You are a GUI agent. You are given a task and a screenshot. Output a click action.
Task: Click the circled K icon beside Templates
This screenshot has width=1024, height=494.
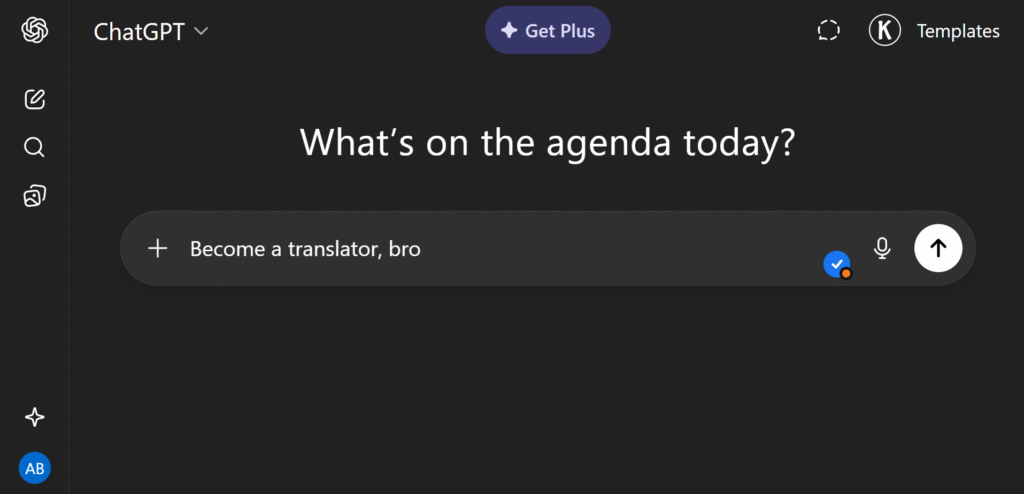[x=883, y=31]
